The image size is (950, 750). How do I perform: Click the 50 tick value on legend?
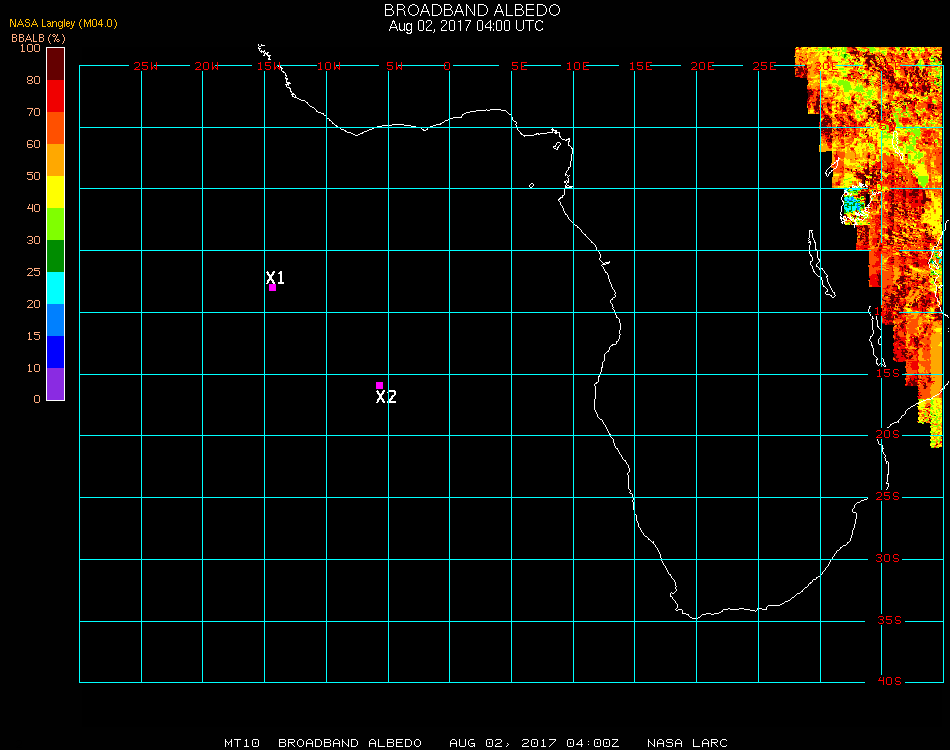[x=33, y=176]
